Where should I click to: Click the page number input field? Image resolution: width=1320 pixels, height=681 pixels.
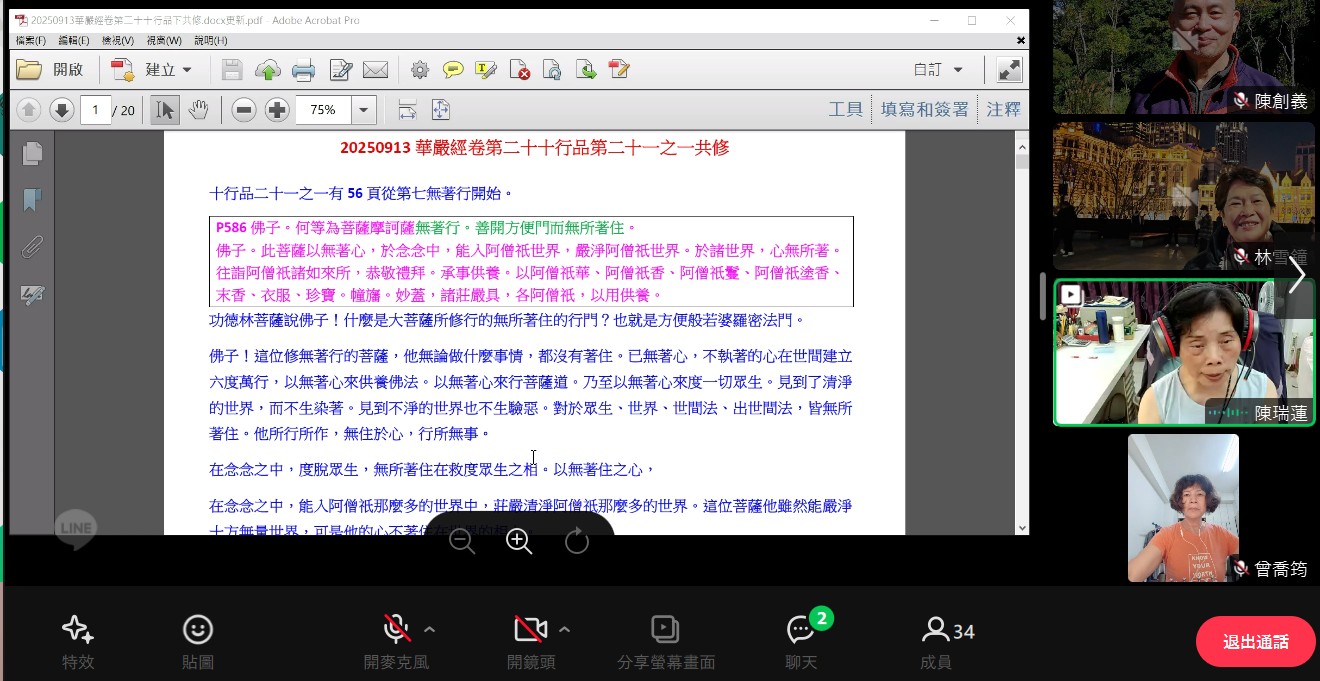pos(95,110)
